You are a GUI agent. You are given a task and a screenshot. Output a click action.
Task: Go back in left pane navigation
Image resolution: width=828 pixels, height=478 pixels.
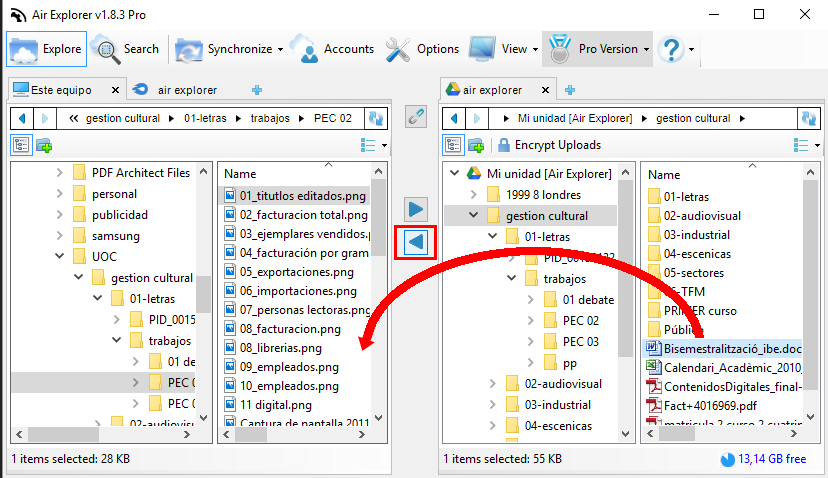pyautogui.click(x=22, y=118)
